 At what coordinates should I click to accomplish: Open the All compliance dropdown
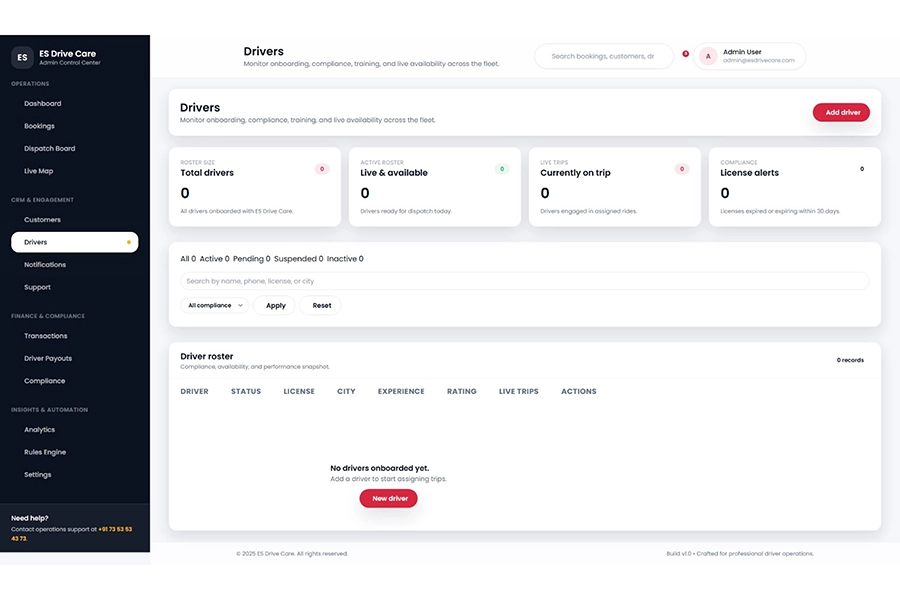(214, 305)
